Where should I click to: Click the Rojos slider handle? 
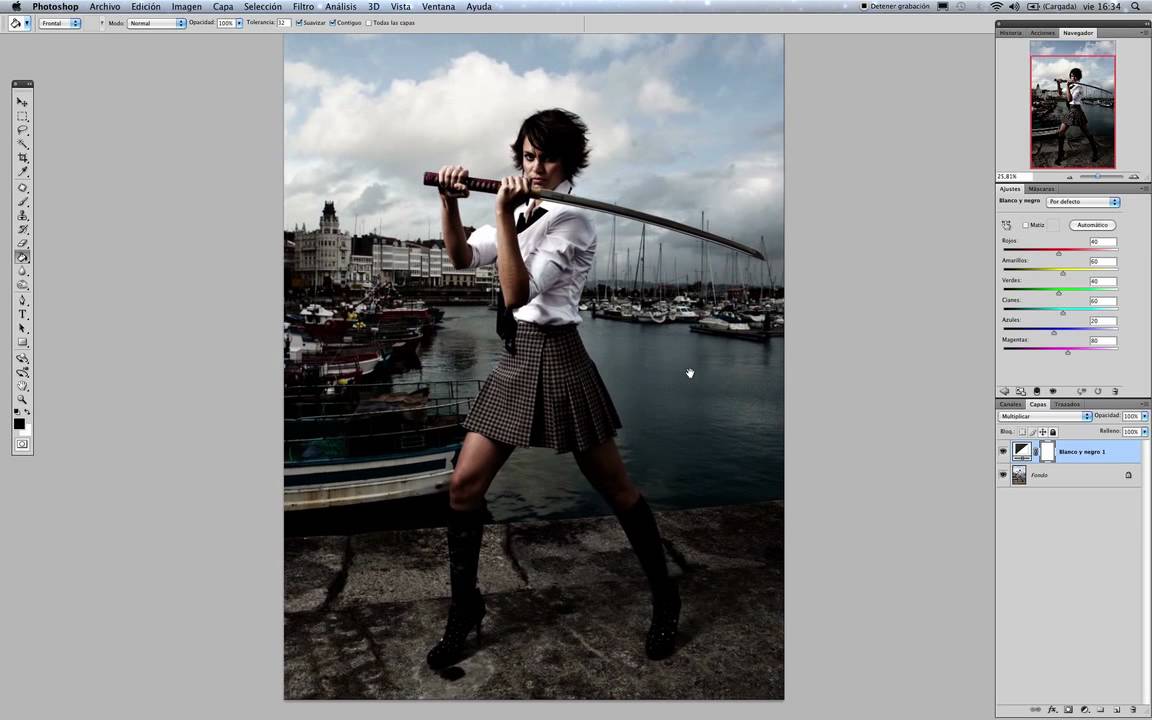click(1059, 253)
